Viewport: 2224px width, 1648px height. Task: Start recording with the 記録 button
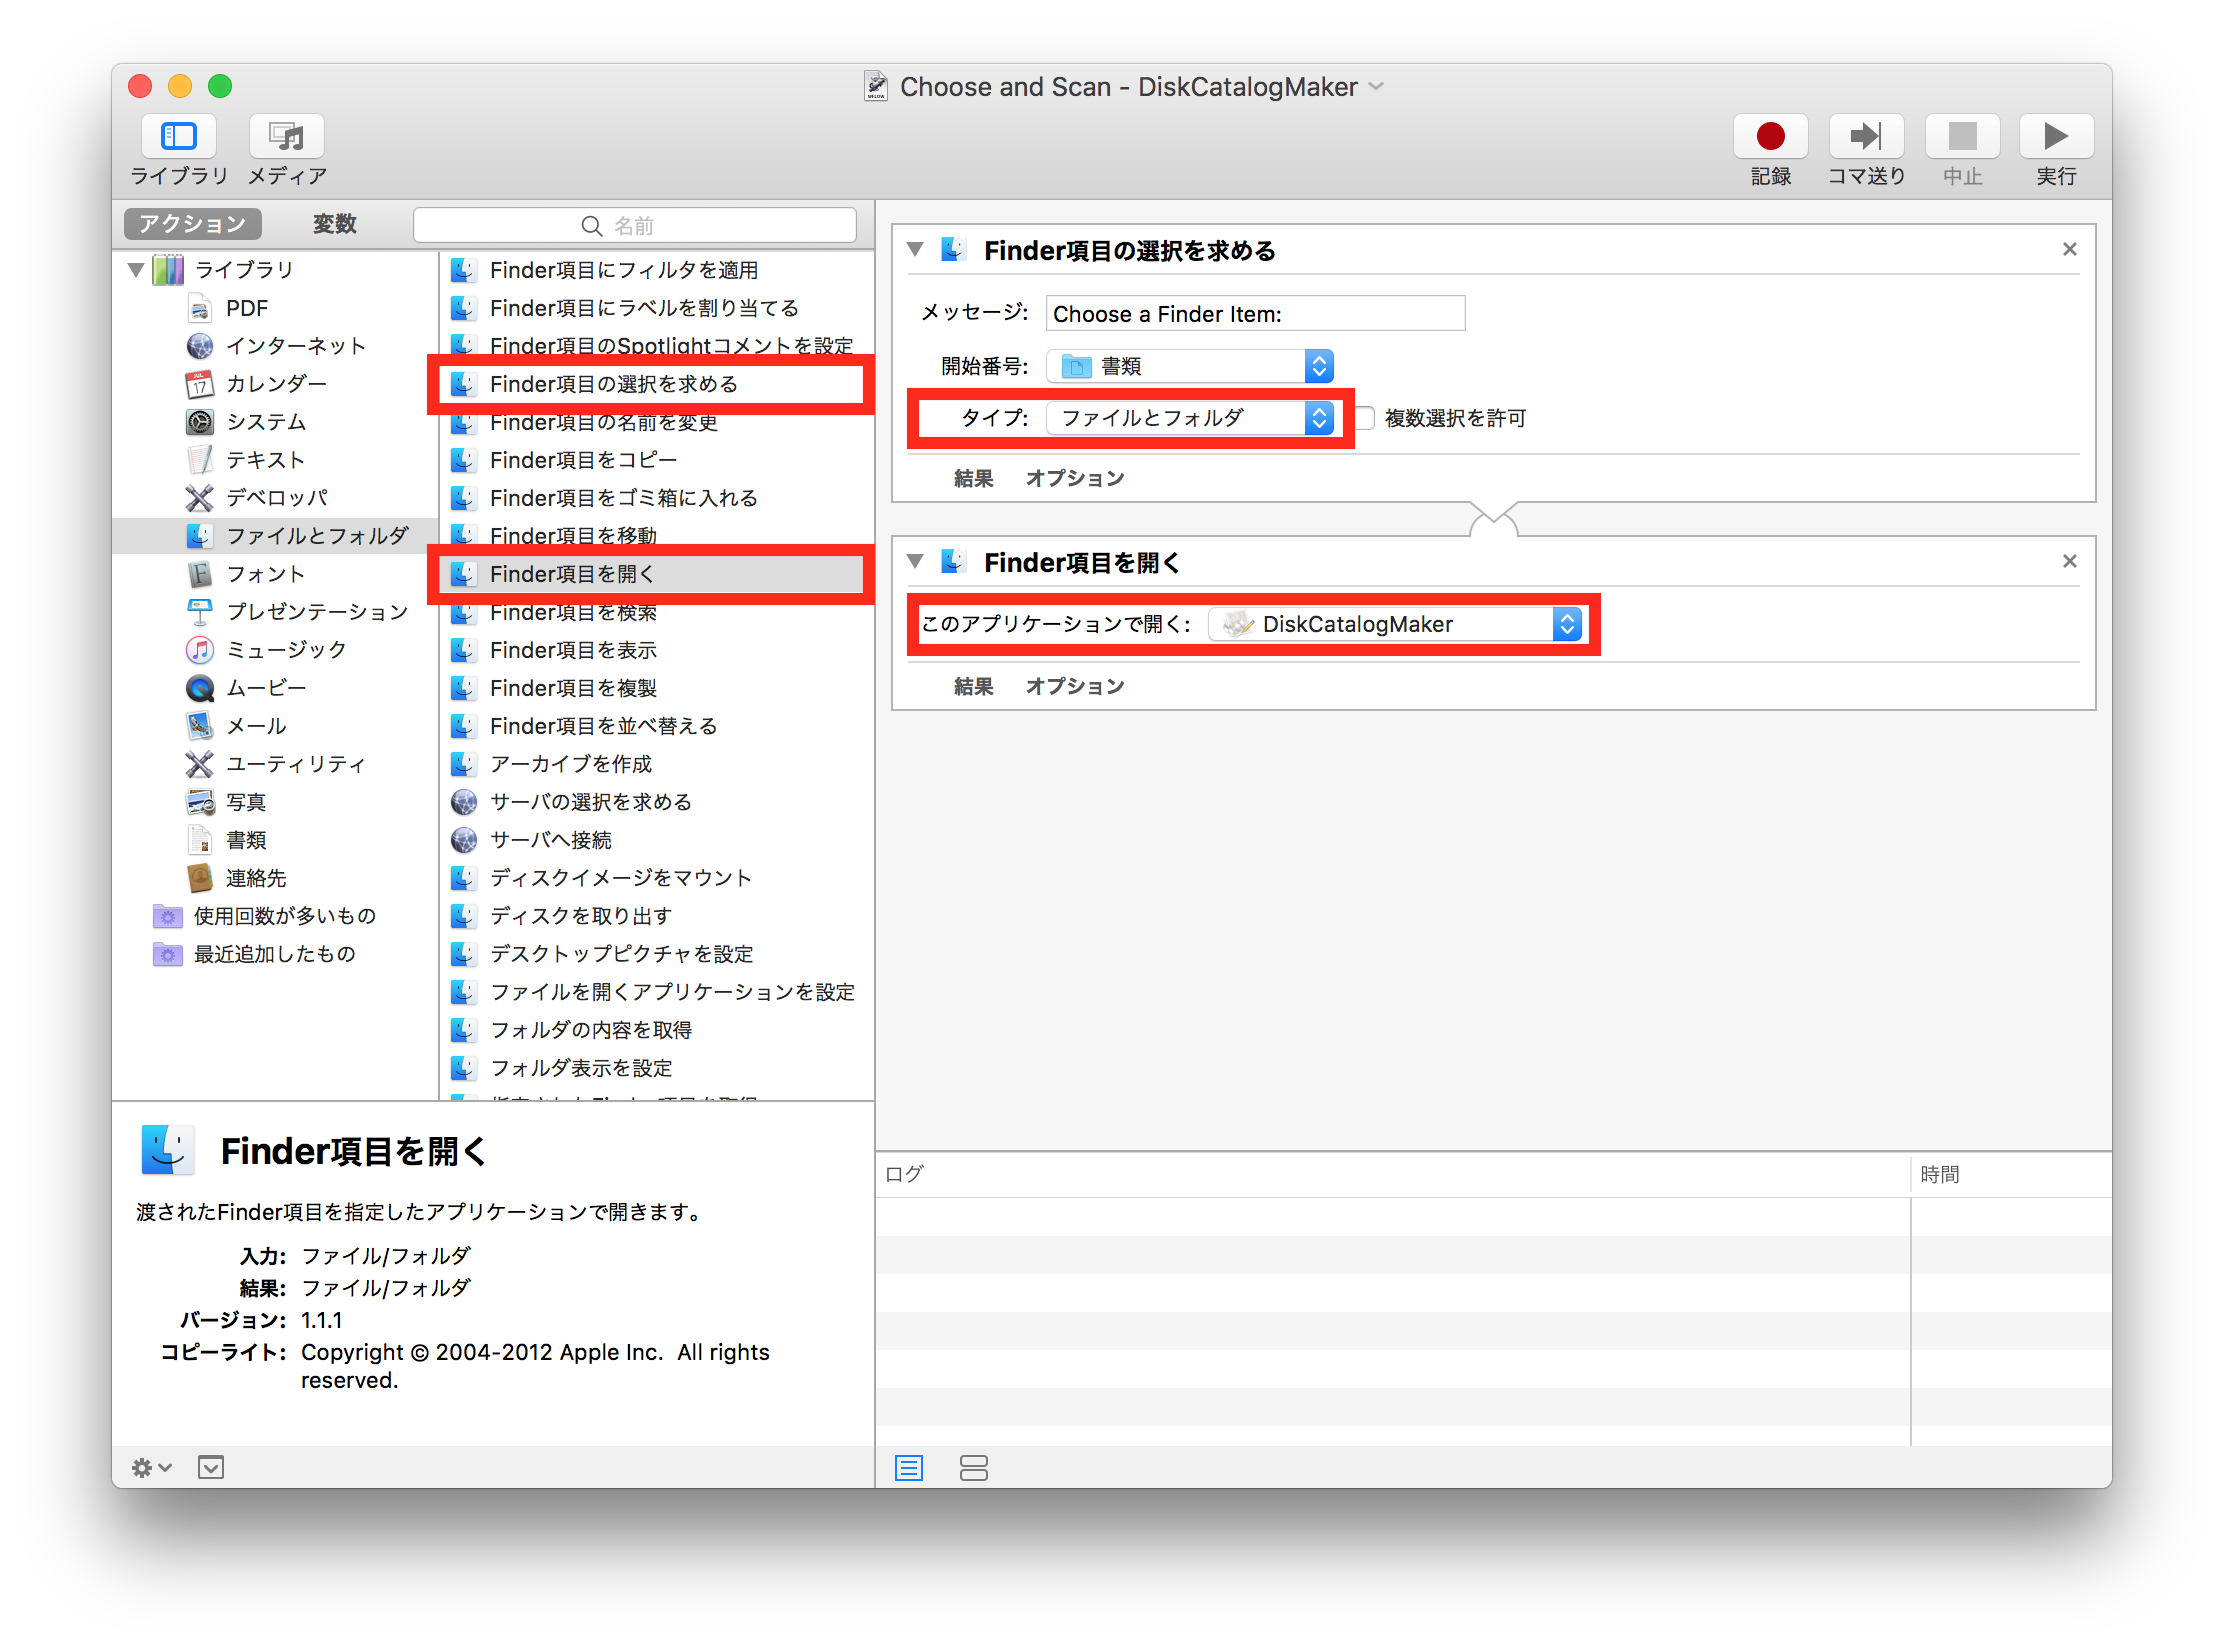pos(1770,137)
